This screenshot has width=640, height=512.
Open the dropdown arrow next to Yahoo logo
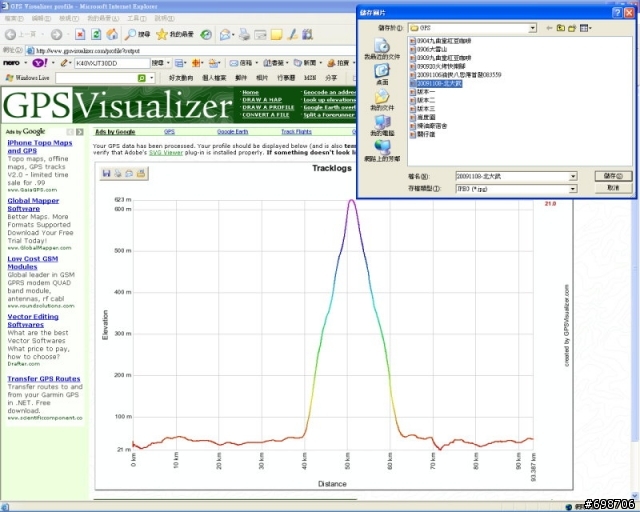pos(53,63)
